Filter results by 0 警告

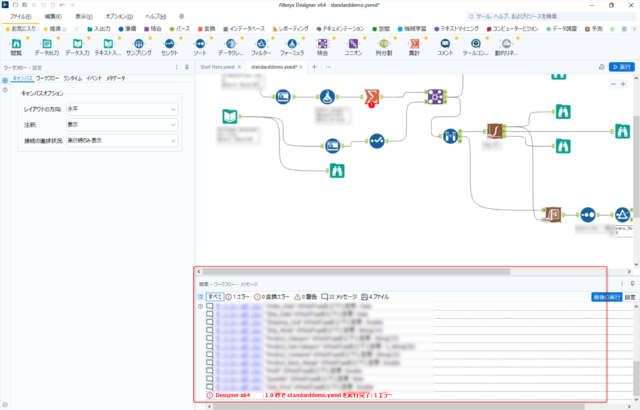tap(306, 297)
